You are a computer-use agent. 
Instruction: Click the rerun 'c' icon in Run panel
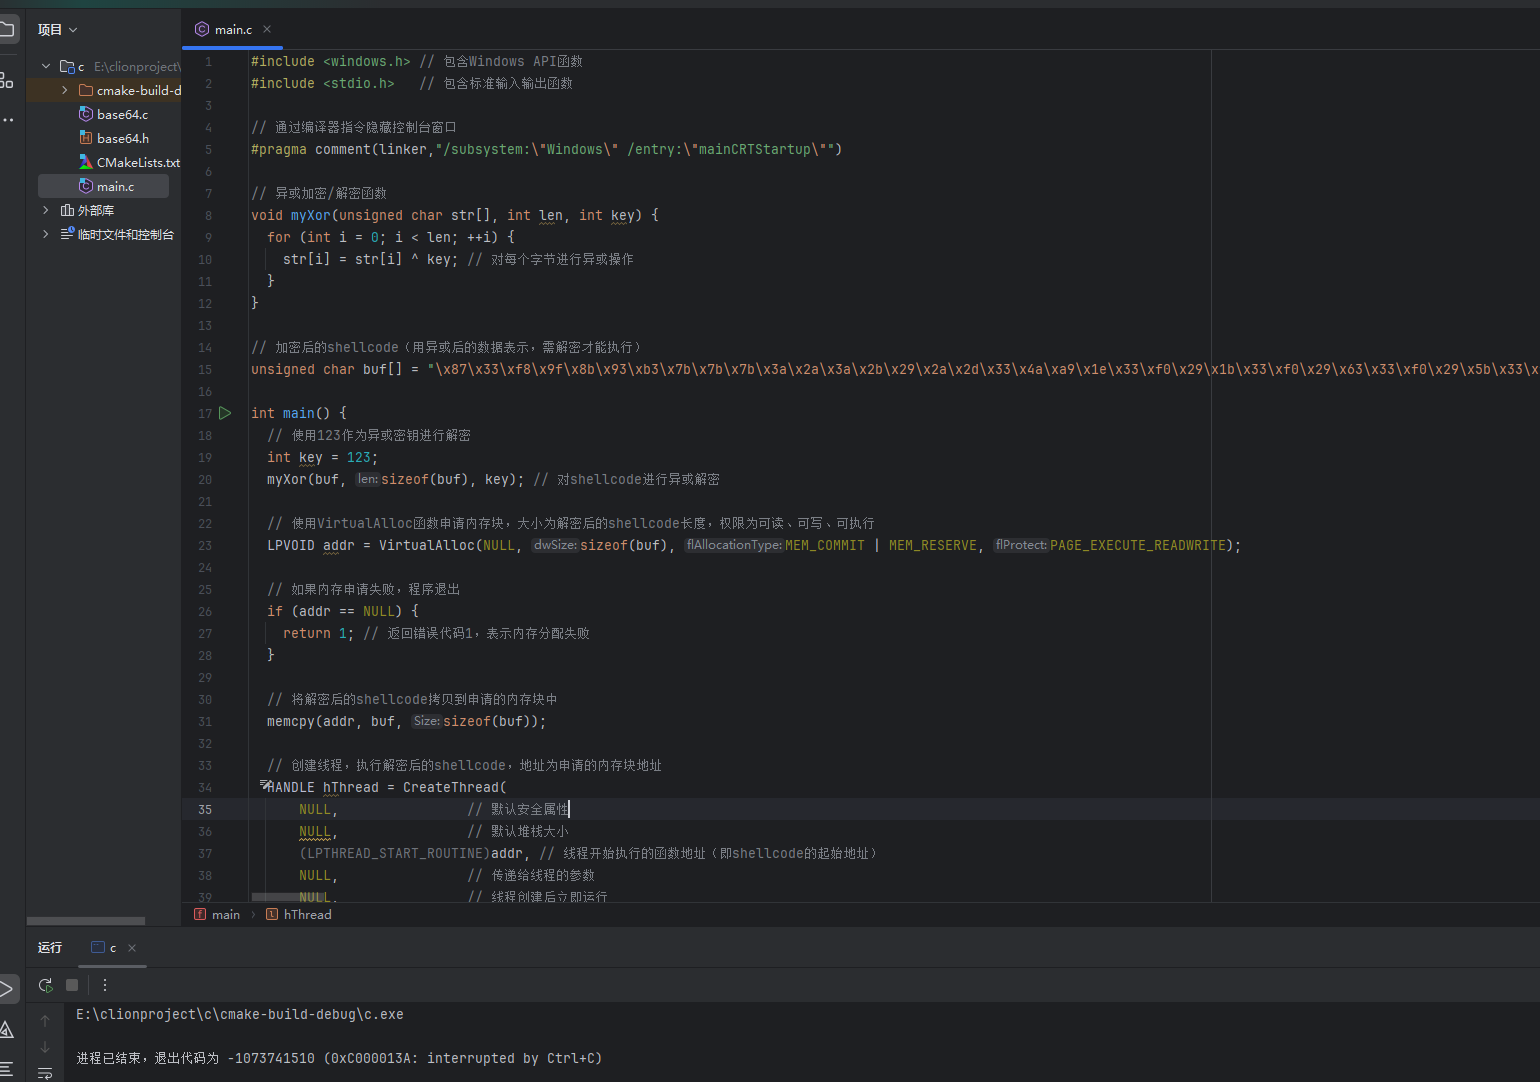tap(46, 985)
